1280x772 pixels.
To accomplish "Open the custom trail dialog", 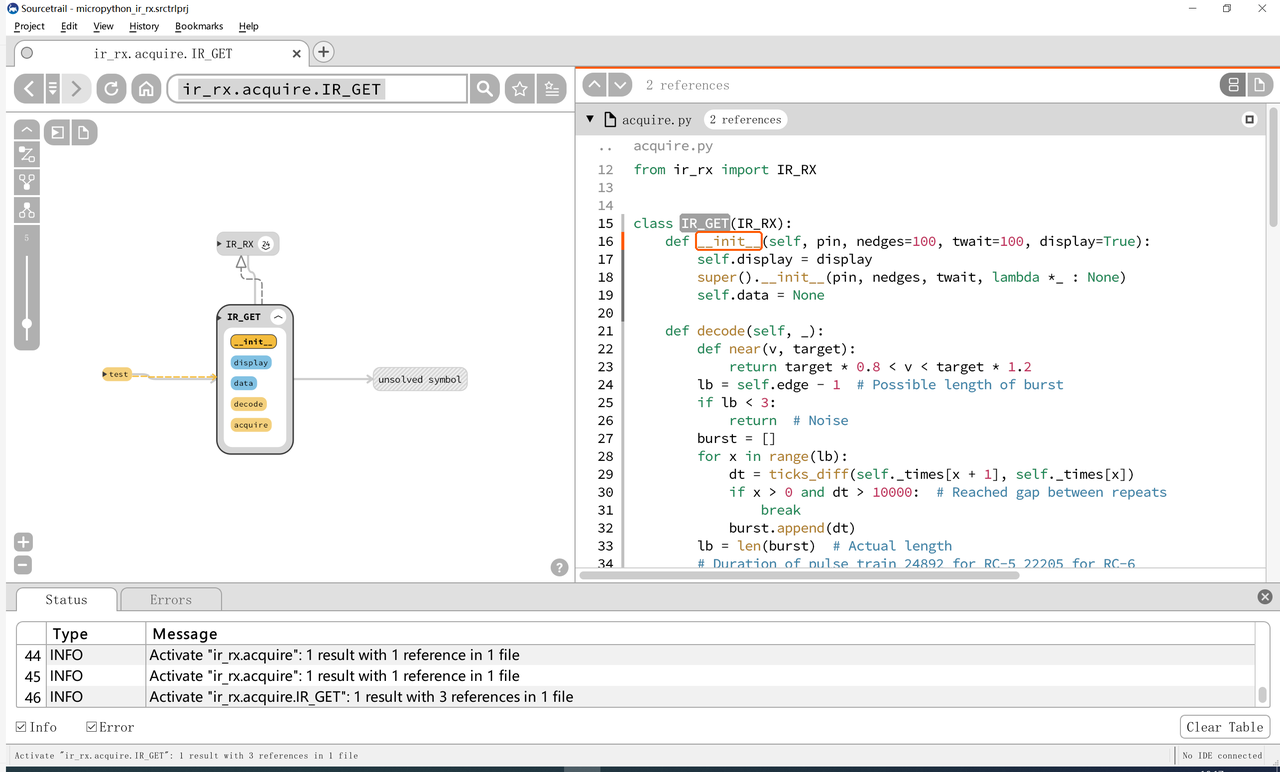I will pyautogui.click(x=27, y=154).
